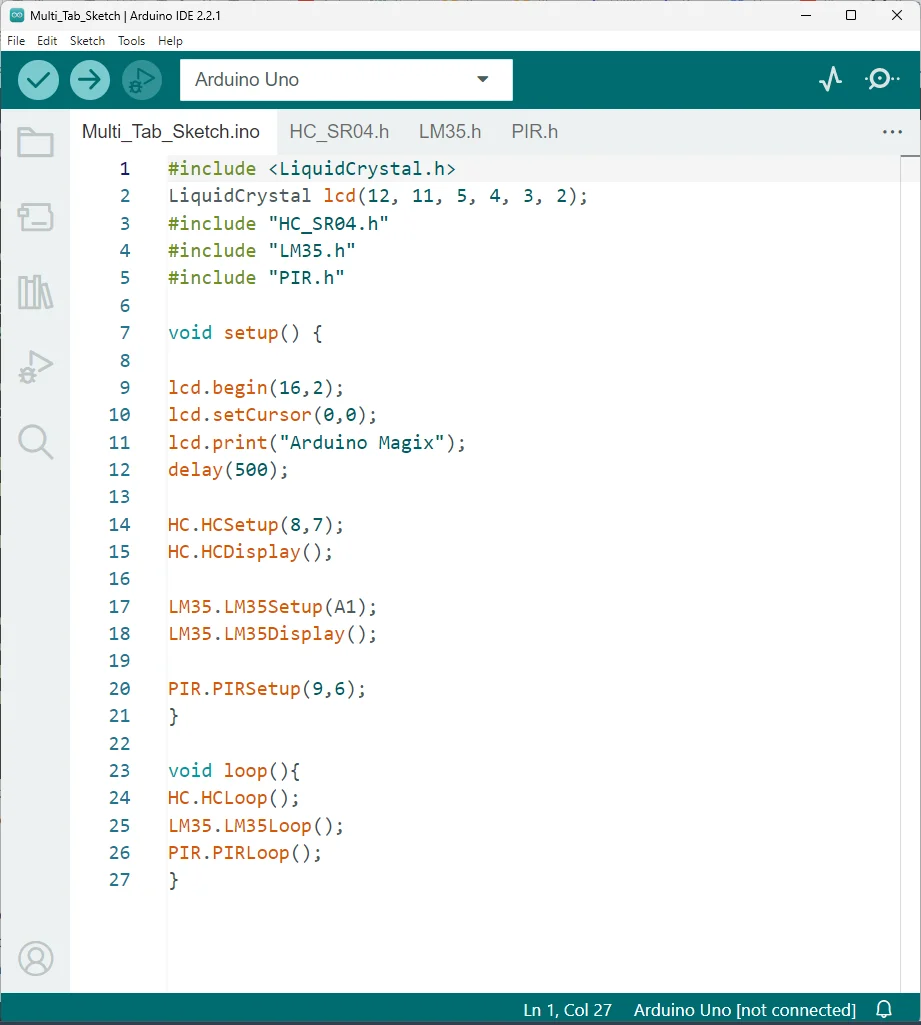Screen dimensions: 921x1025
Task: Click line number 1 in gutter
Action: click(124, 169)
